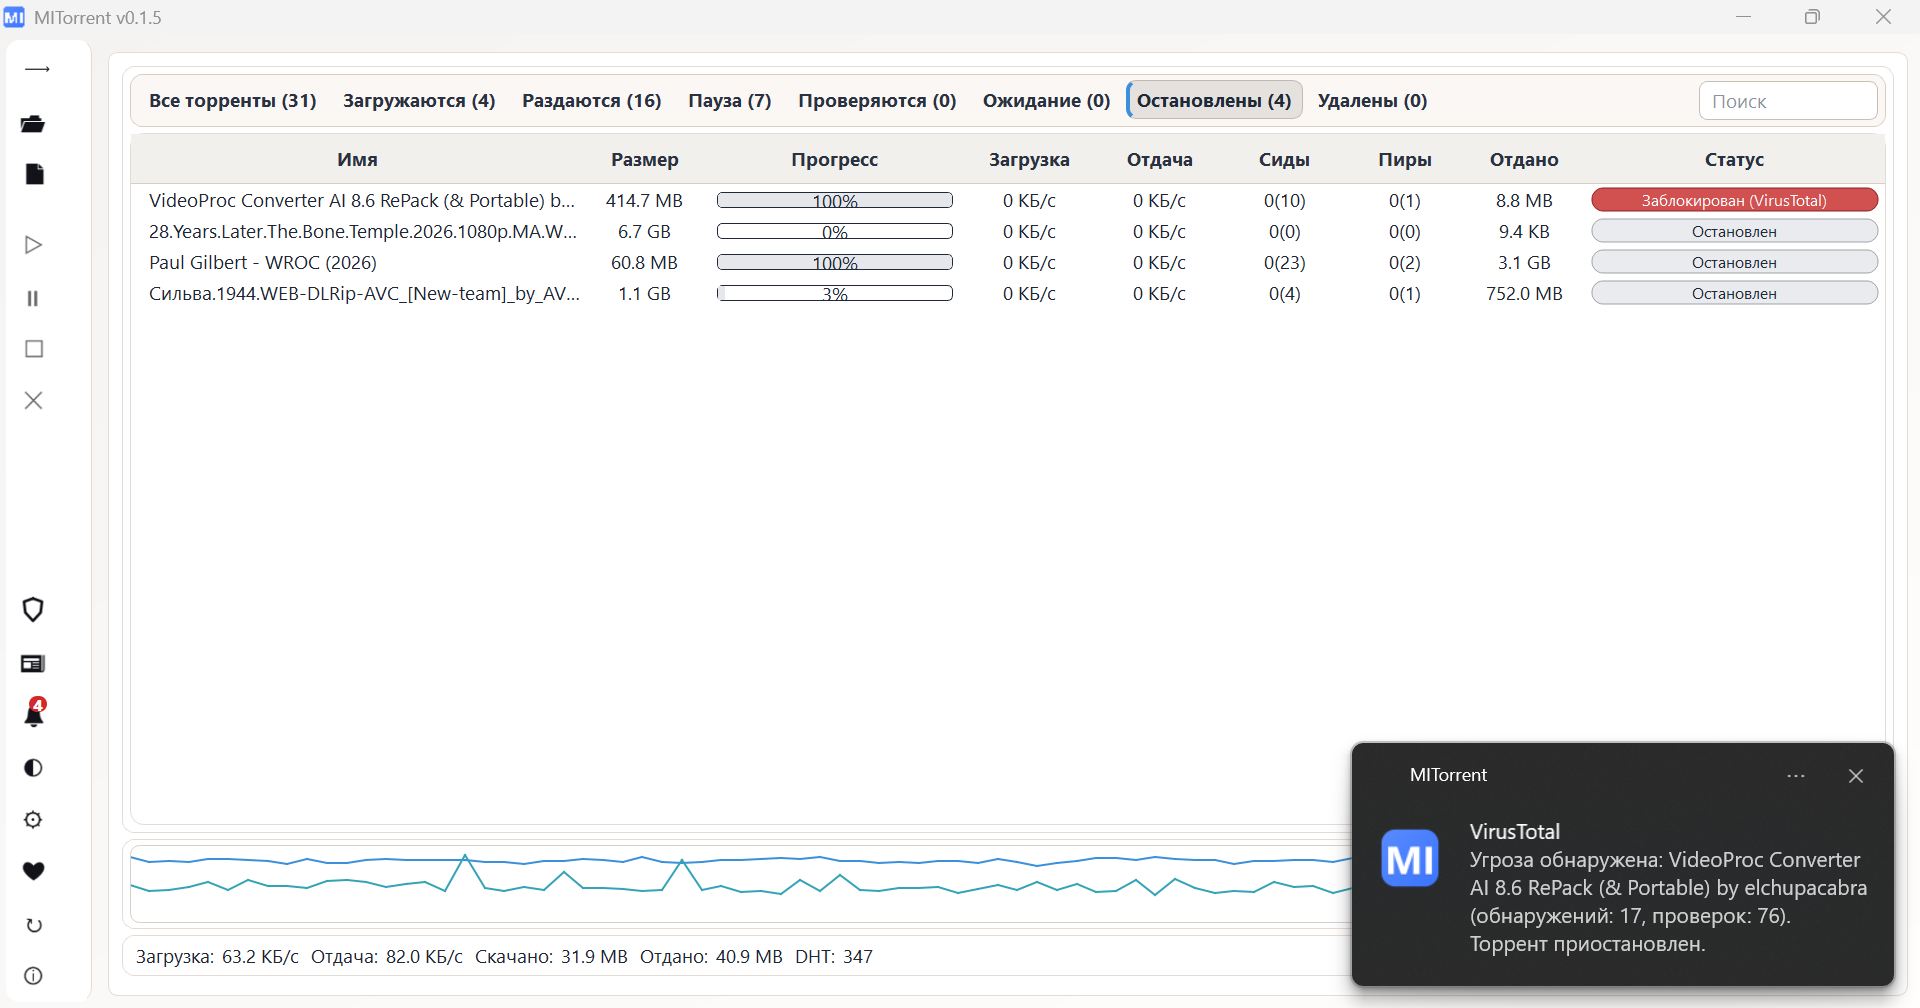The image size is (1920, 1008).
Task: Stop torrent with the square icon
Action: click(34, 349)
